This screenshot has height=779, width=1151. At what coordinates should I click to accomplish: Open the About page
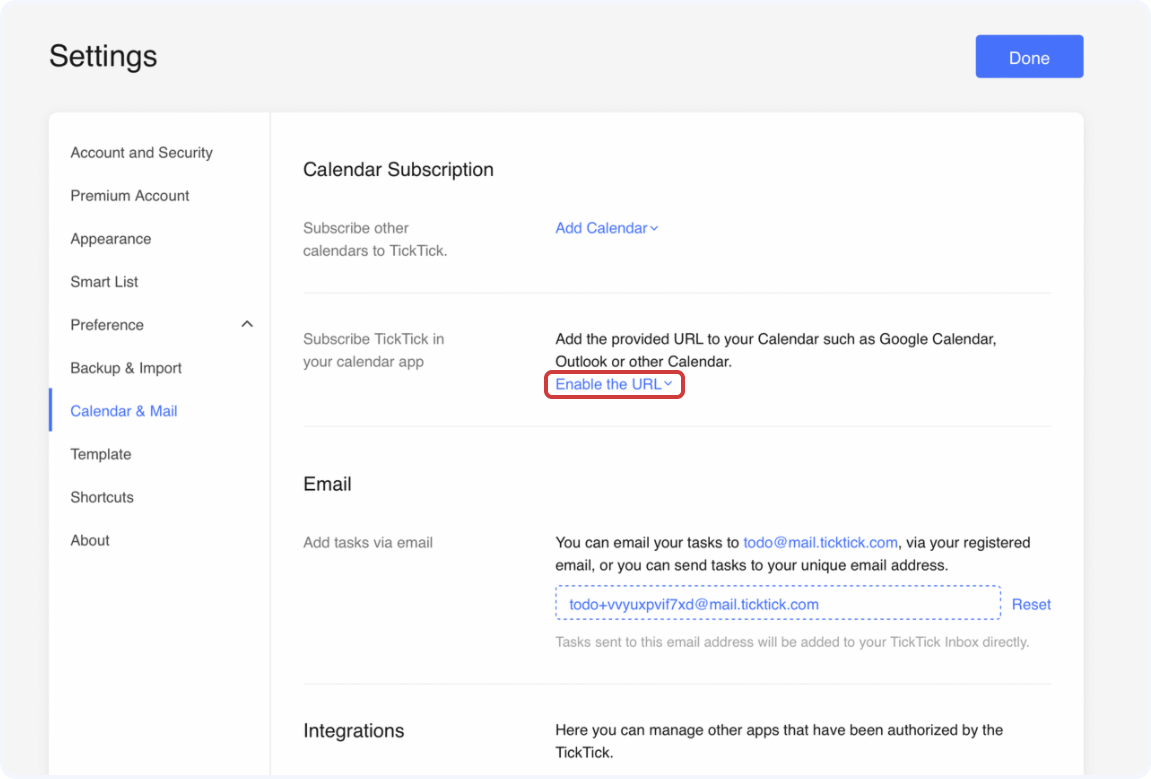click(90, 540)
